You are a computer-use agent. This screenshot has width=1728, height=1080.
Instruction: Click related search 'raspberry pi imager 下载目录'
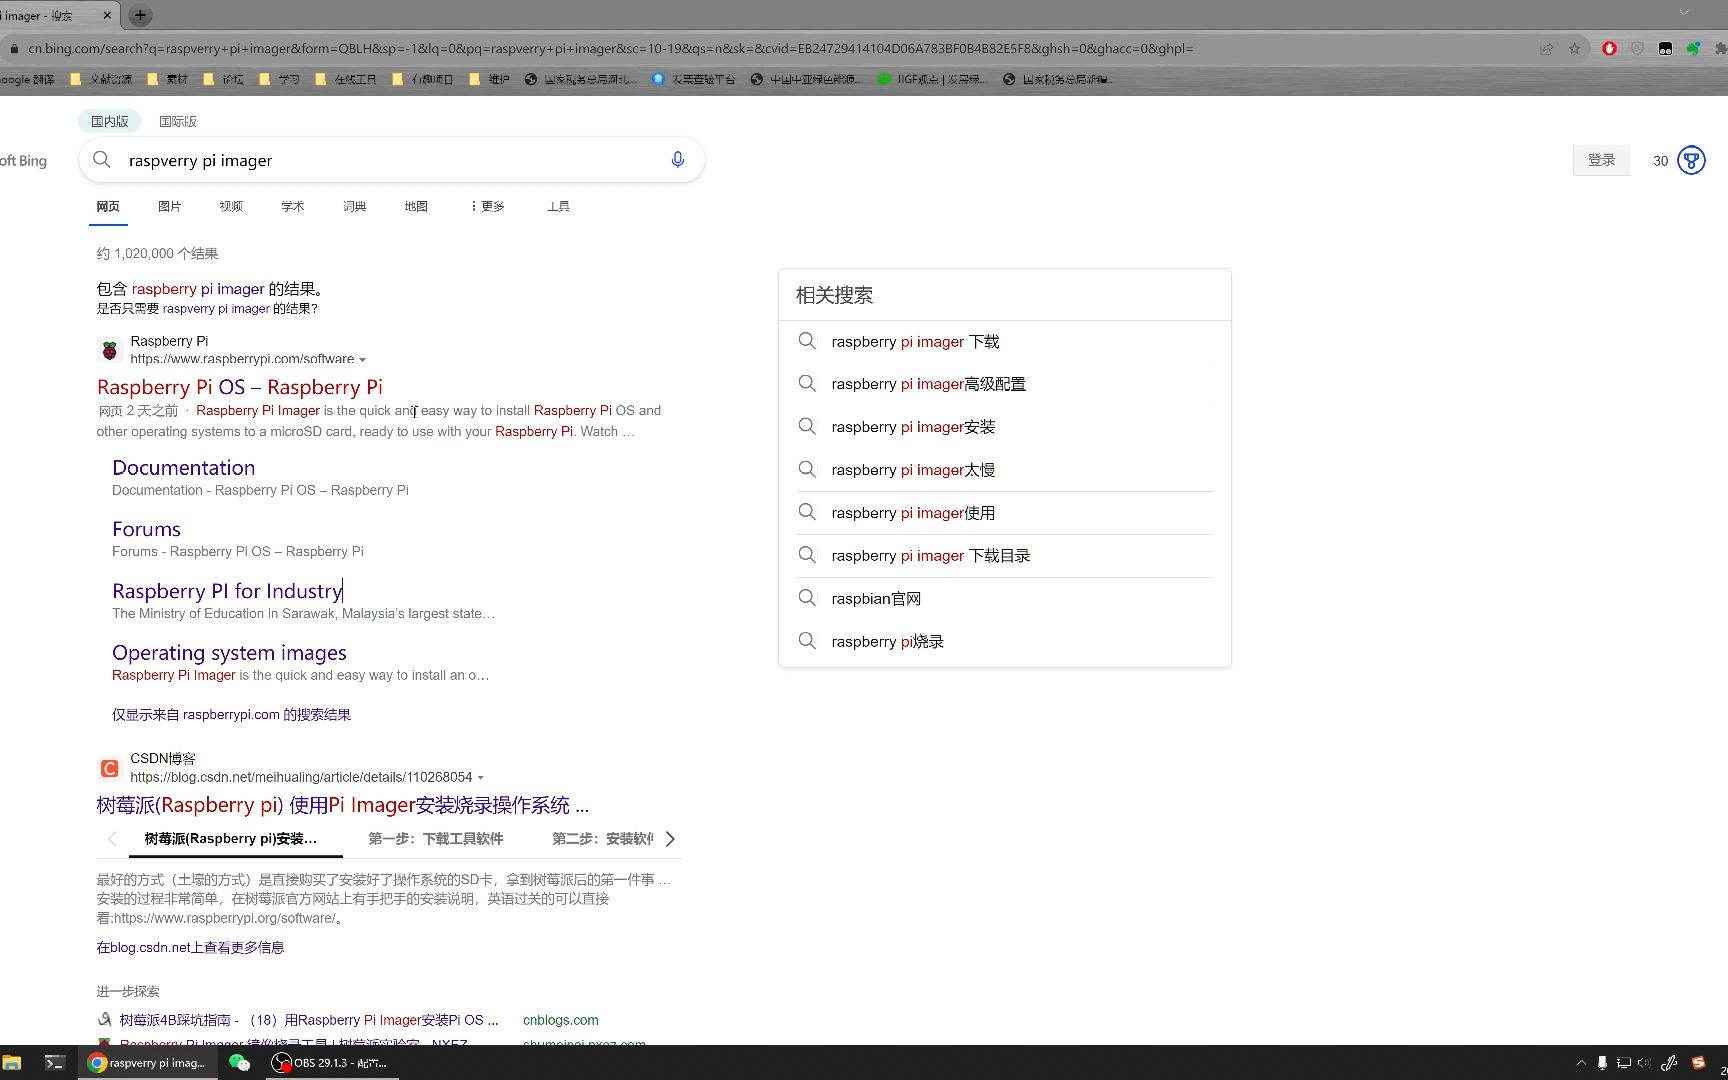930,556
